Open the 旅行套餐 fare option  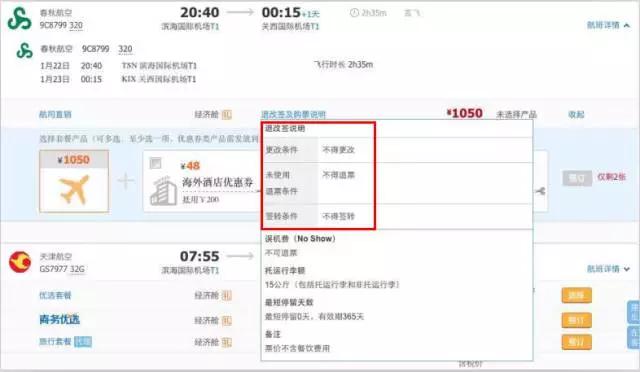(x=55, y=341)
